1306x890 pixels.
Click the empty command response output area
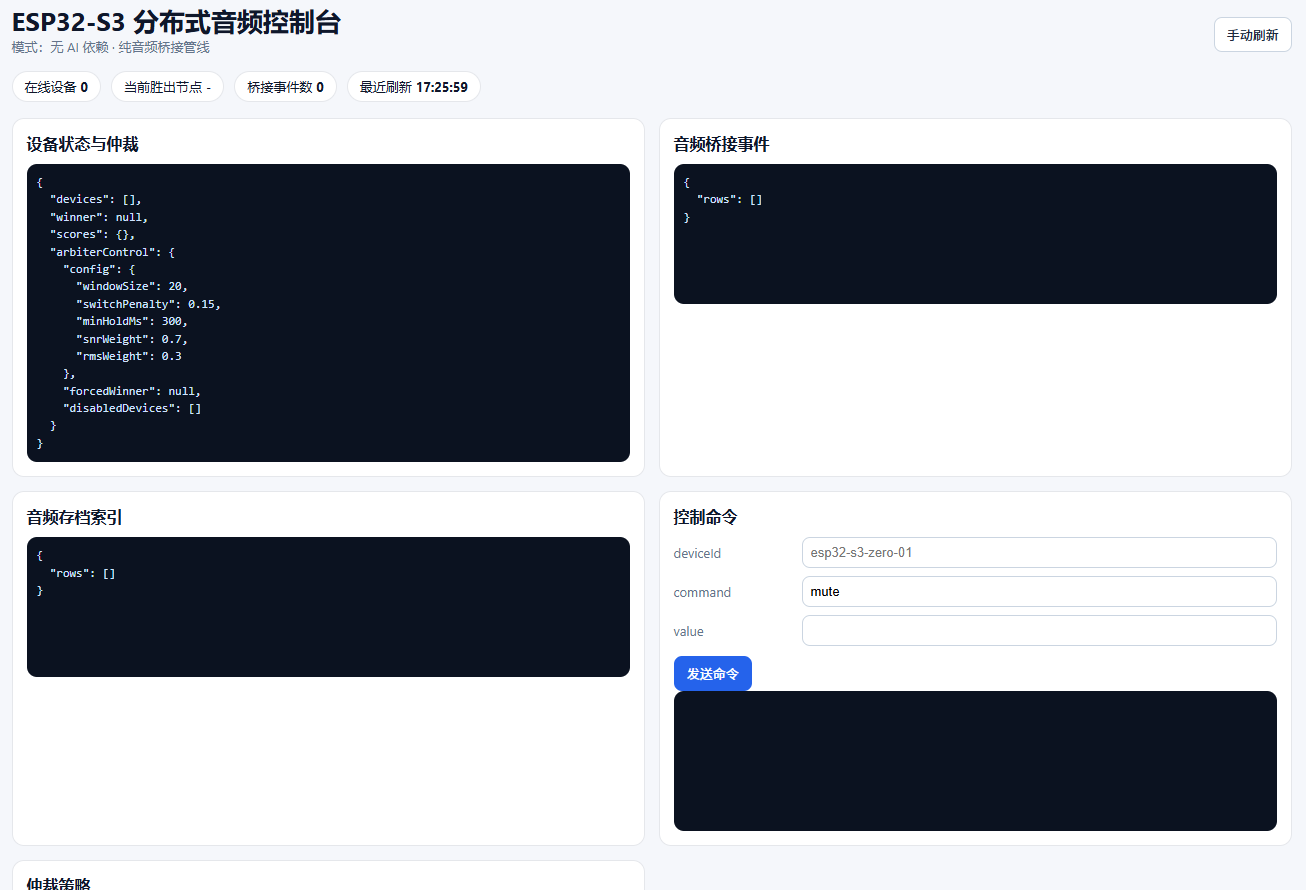point(975,761)
